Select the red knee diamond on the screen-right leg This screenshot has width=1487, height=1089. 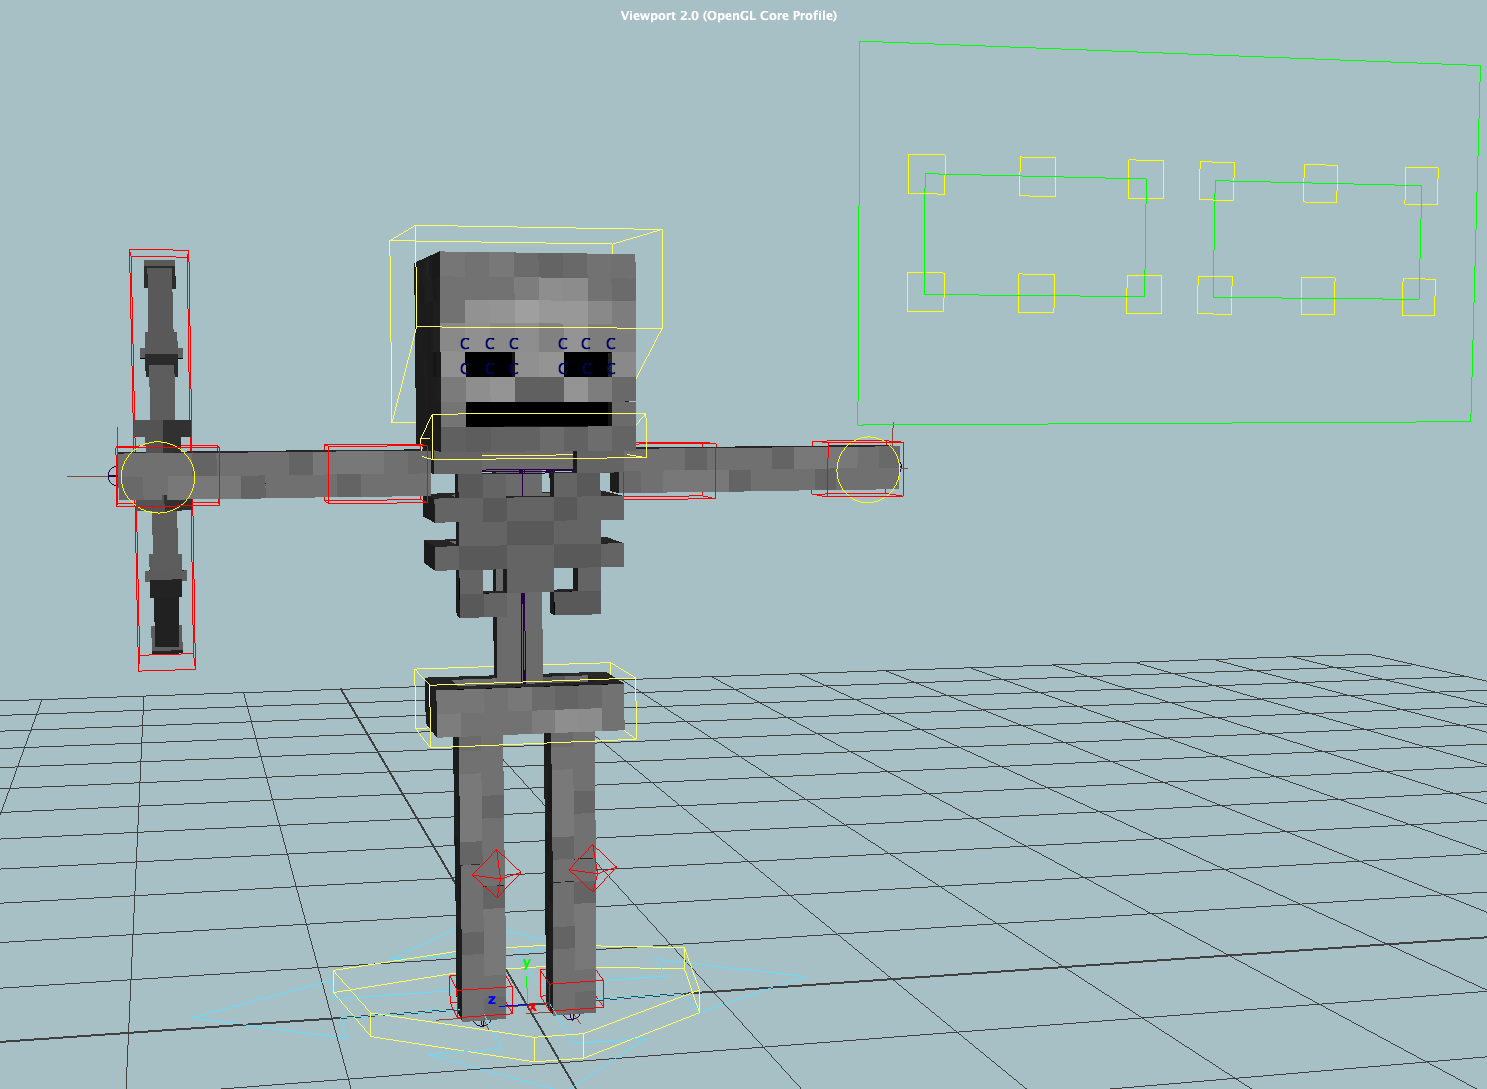pyautogui.click(x=592, y=868)
